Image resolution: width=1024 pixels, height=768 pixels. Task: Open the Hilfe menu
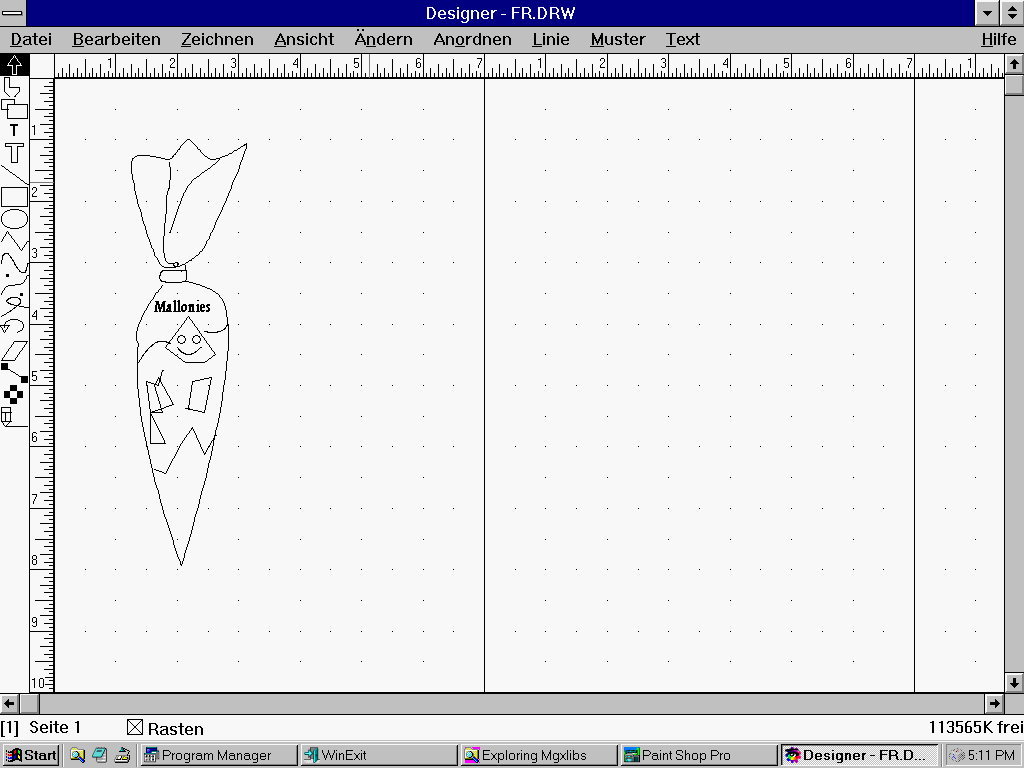[x=999, y=39]
